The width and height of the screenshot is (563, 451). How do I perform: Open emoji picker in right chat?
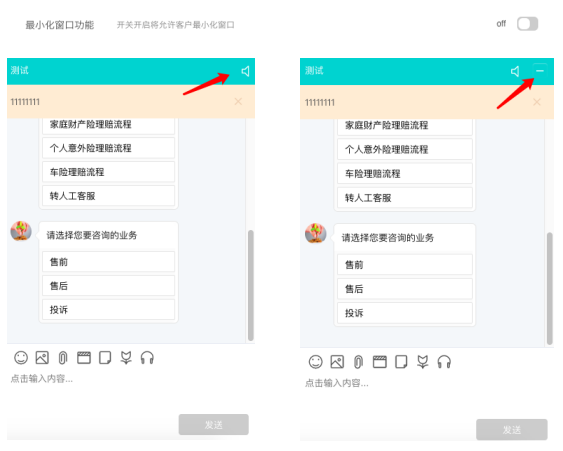[x=316, y=362]
